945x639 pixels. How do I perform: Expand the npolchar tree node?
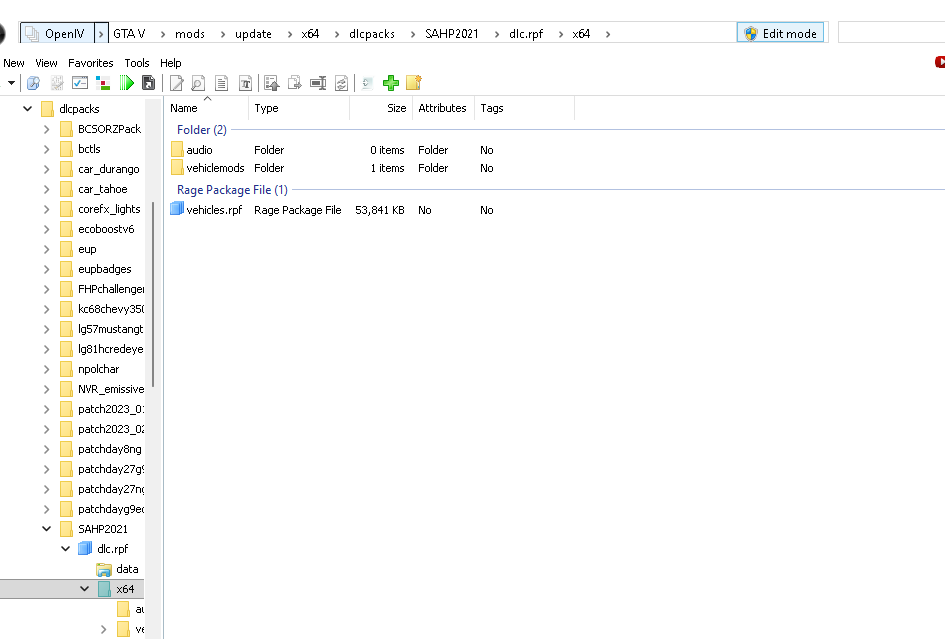click(46, 369)
